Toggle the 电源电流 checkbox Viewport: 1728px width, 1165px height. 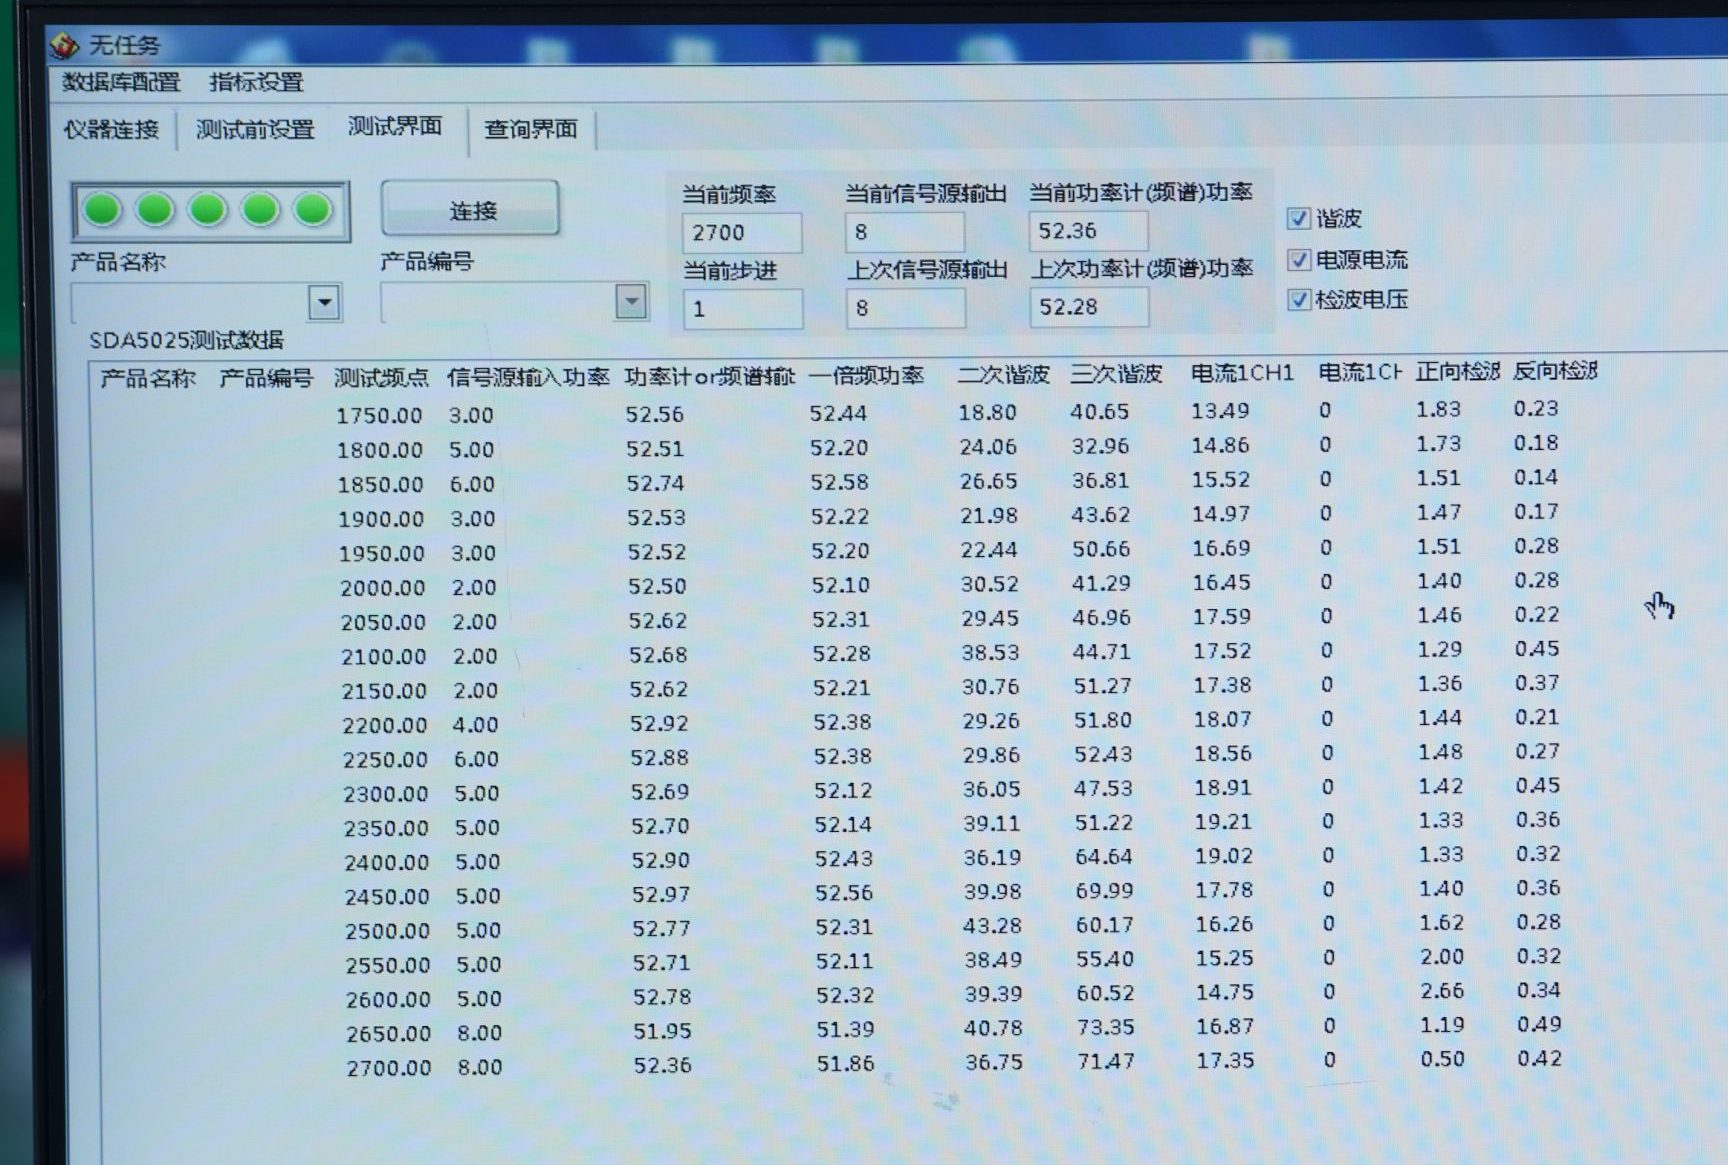pyautogui.click(x=1298, y=260)
